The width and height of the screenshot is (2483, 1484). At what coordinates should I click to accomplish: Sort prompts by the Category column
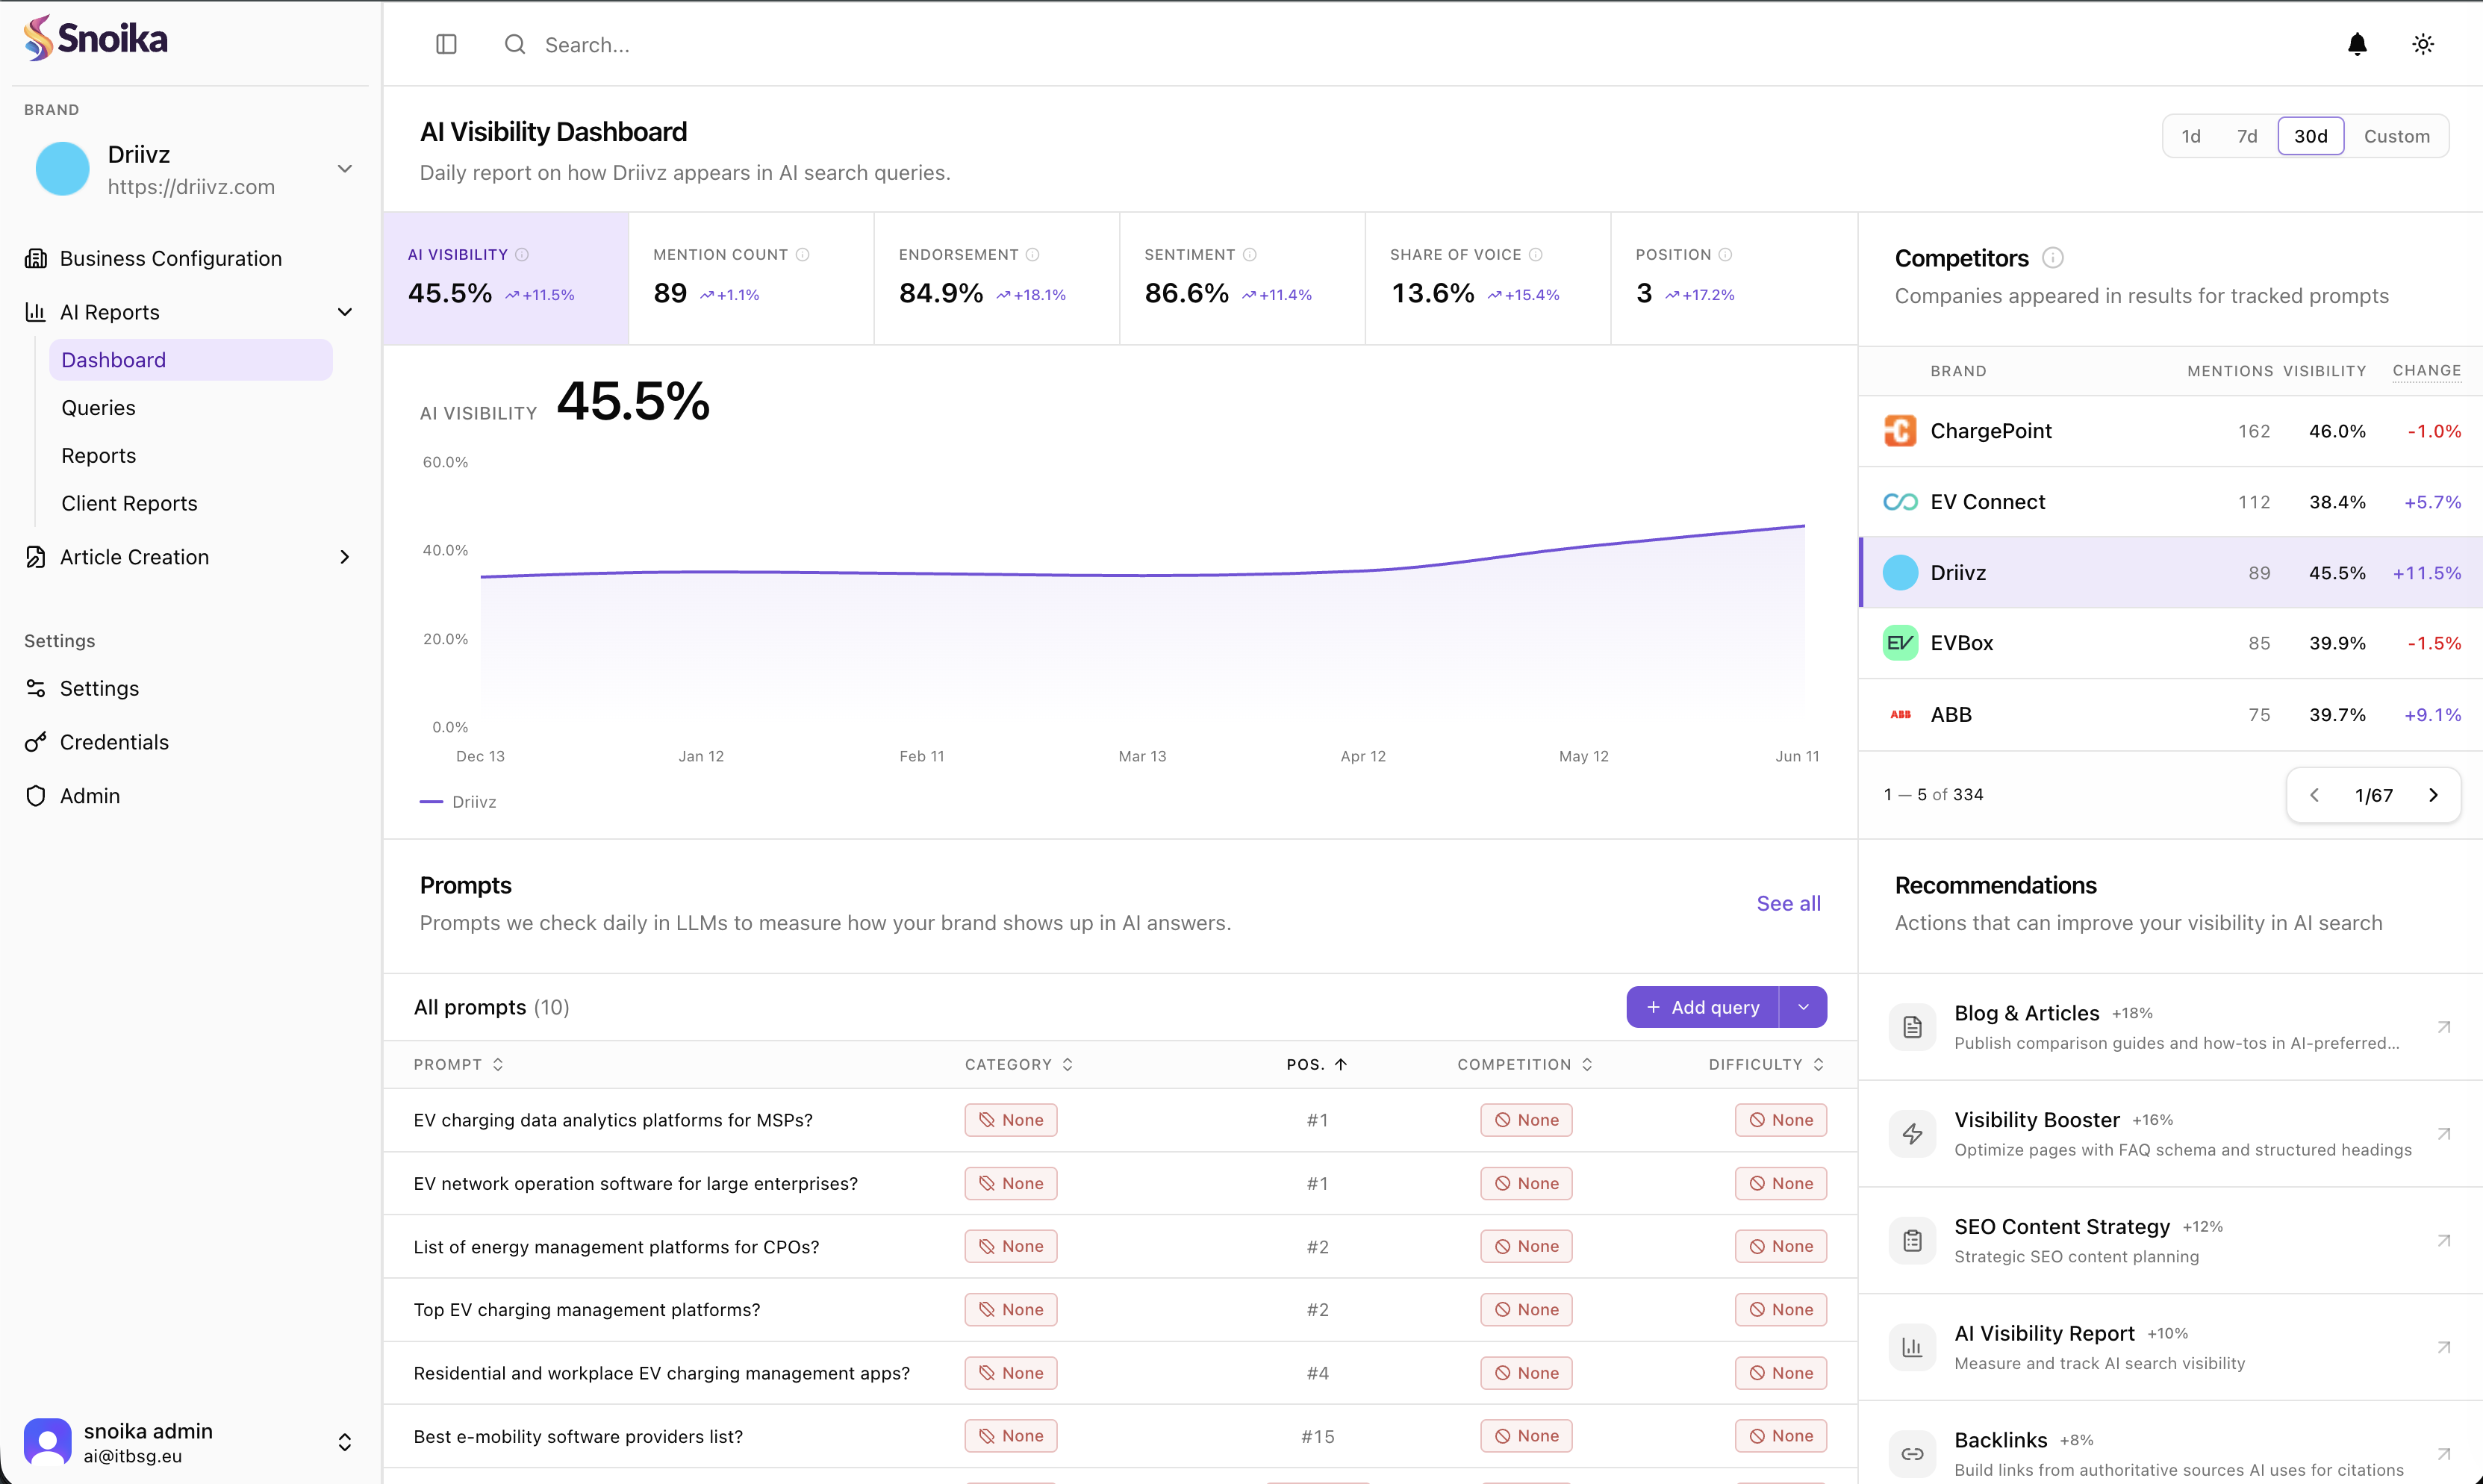click(x=1019, y=1064)
